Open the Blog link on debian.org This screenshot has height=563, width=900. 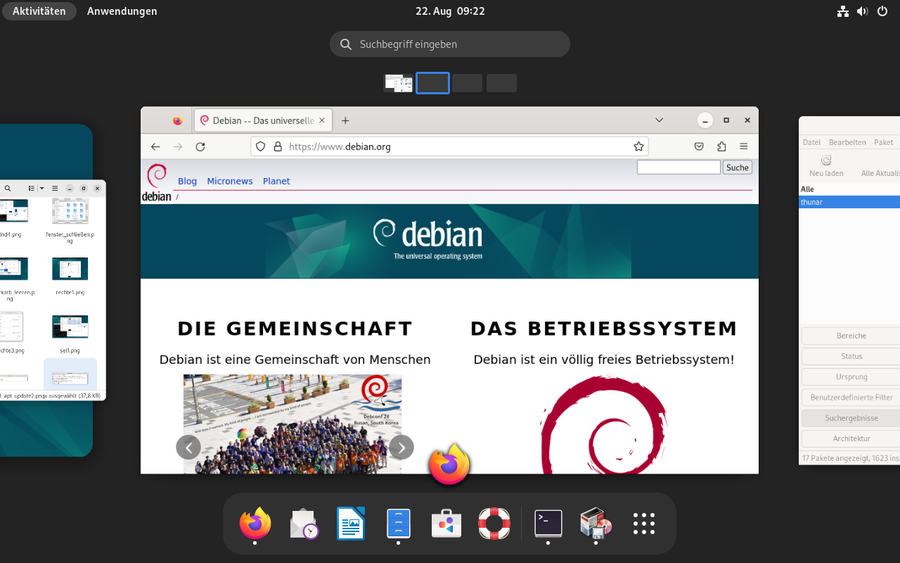(x=187, y=181)
